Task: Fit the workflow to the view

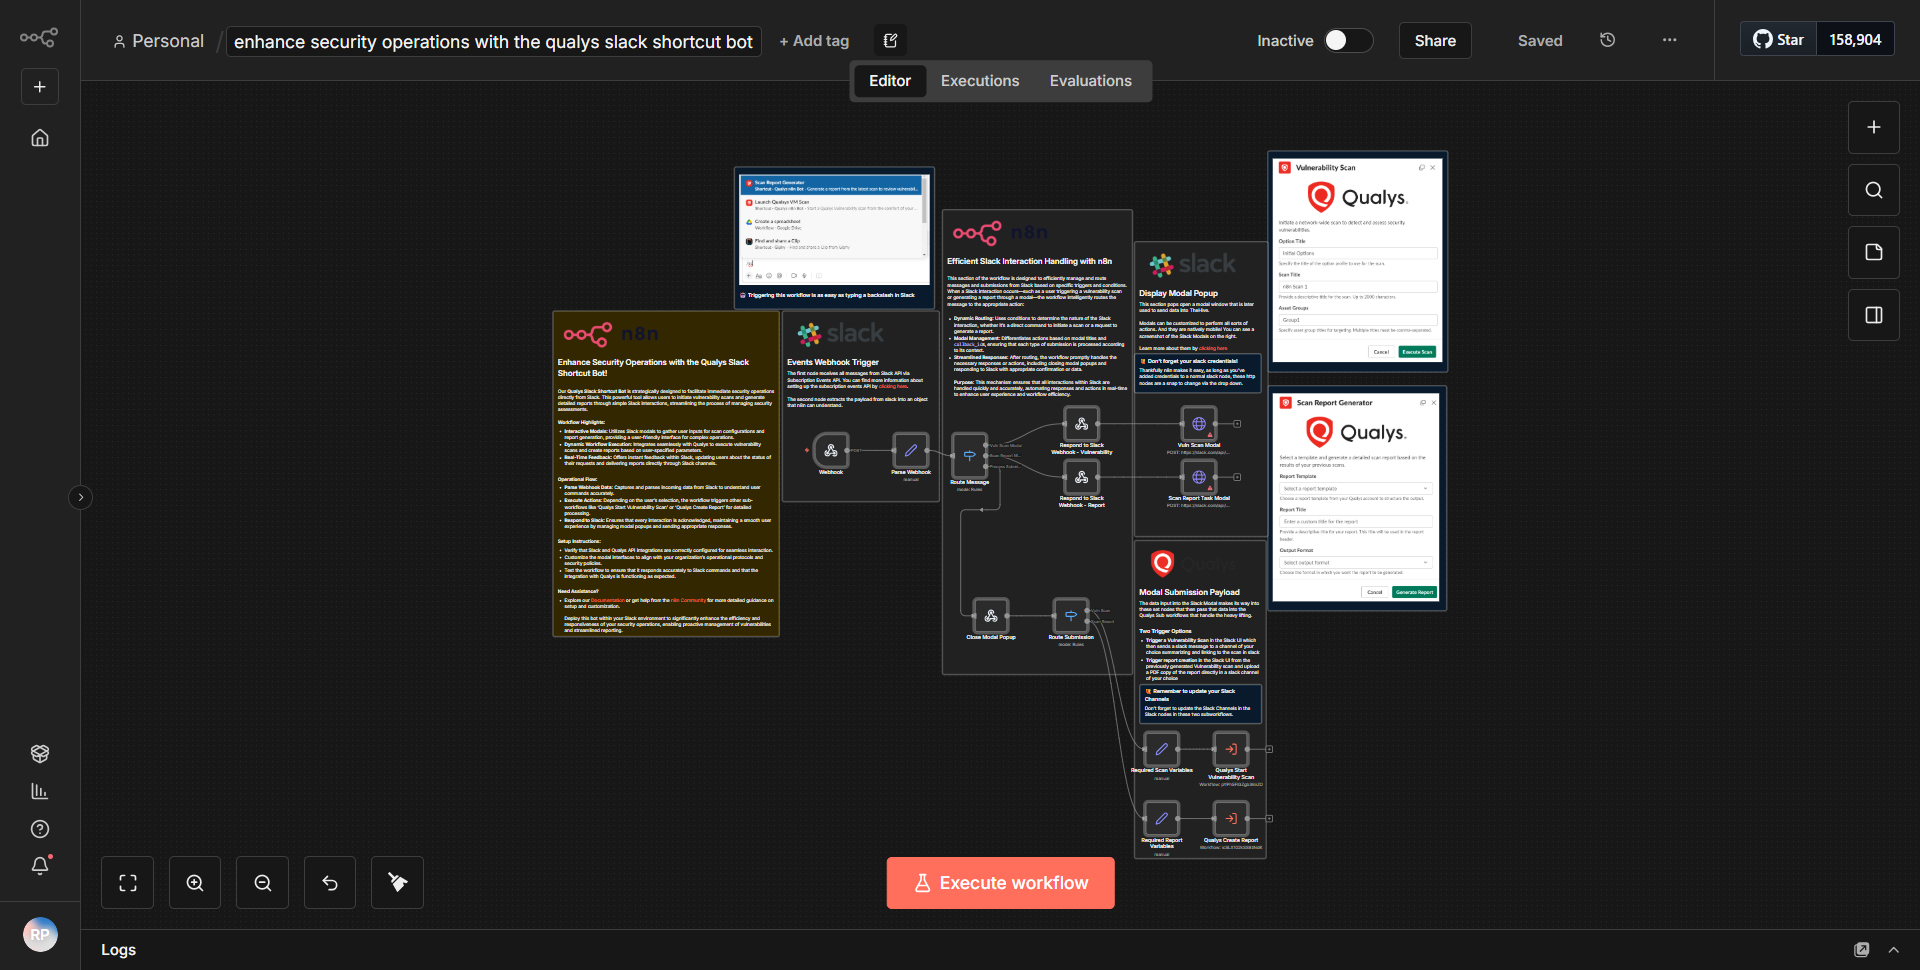Action: pyautogui.click(x=127, y=882)
